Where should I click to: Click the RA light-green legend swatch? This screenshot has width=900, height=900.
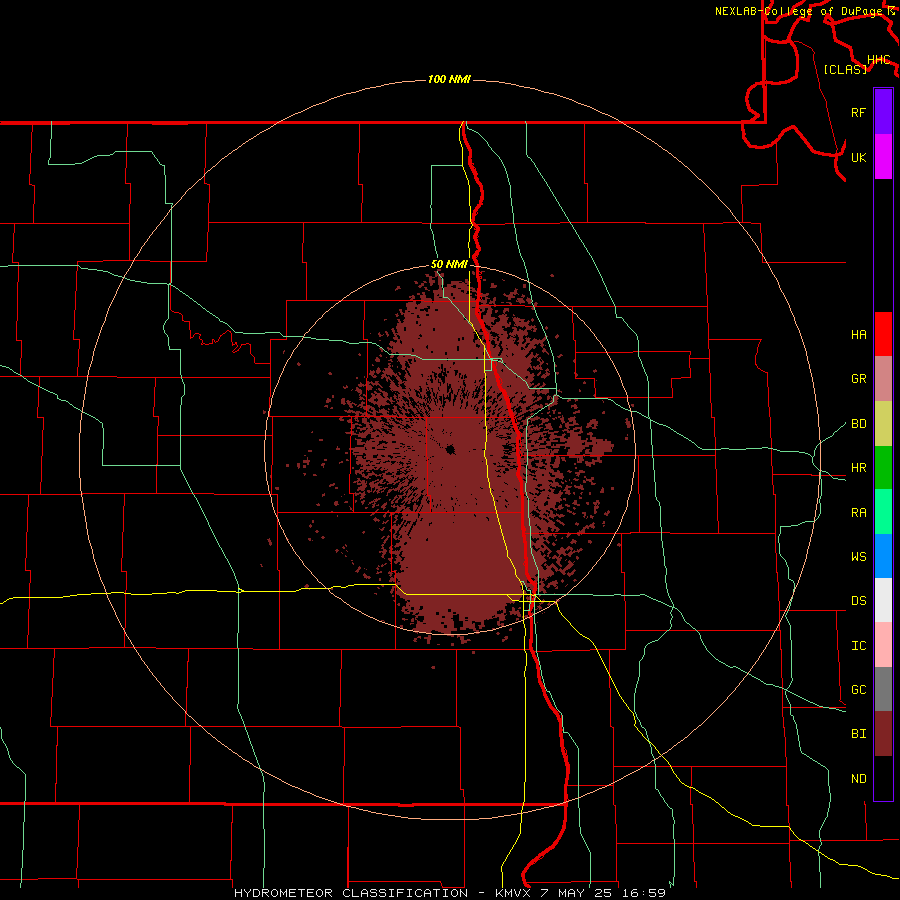pyautogui.click(x=883, y=512)
